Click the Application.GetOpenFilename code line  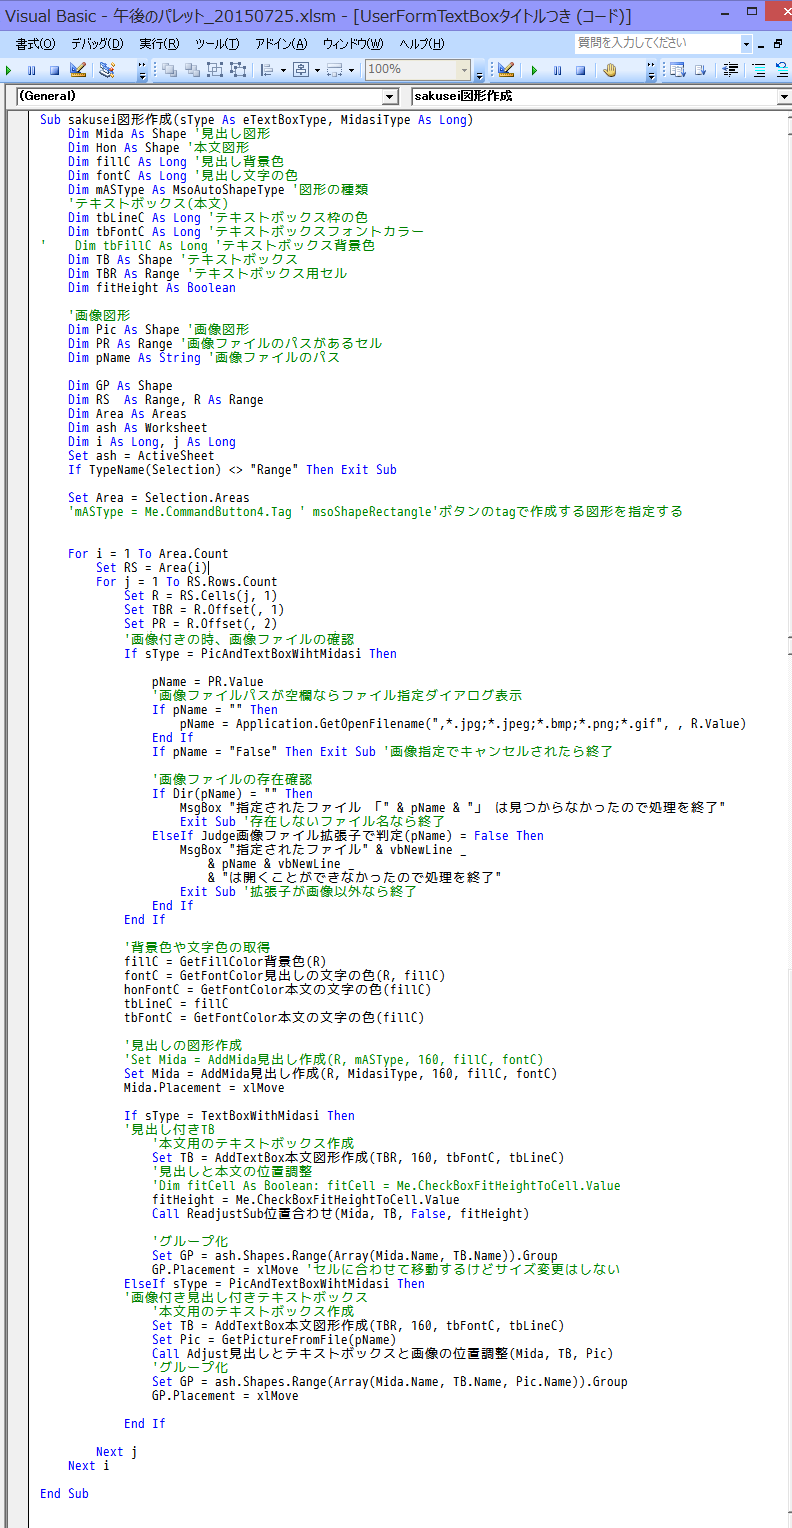click(x=463, y=723)
